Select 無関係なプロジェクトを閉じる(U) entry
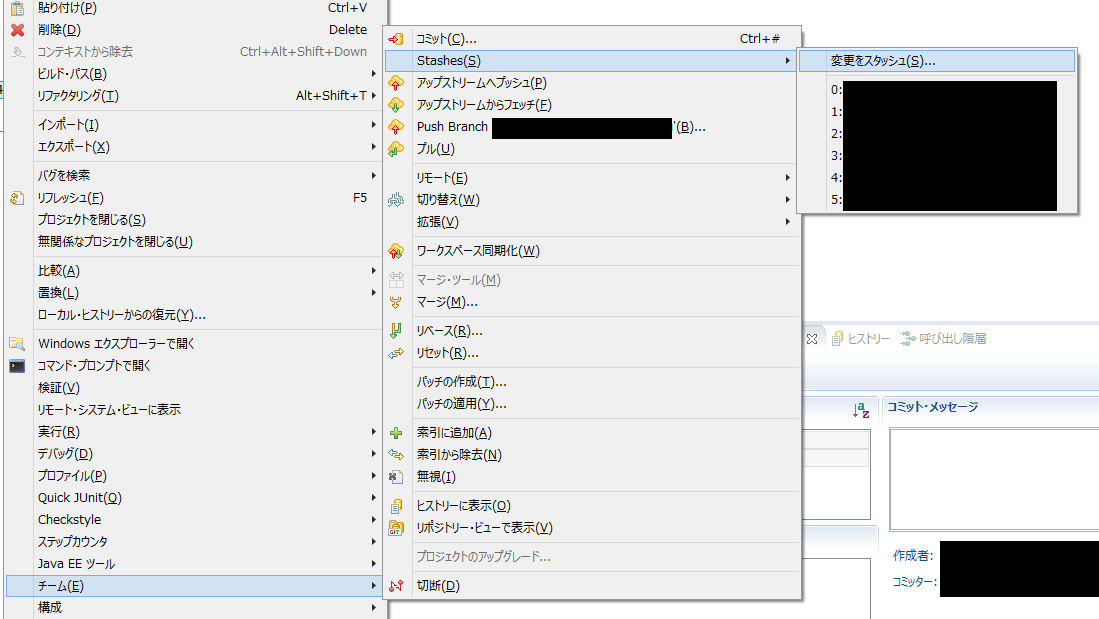 (194, 242)
